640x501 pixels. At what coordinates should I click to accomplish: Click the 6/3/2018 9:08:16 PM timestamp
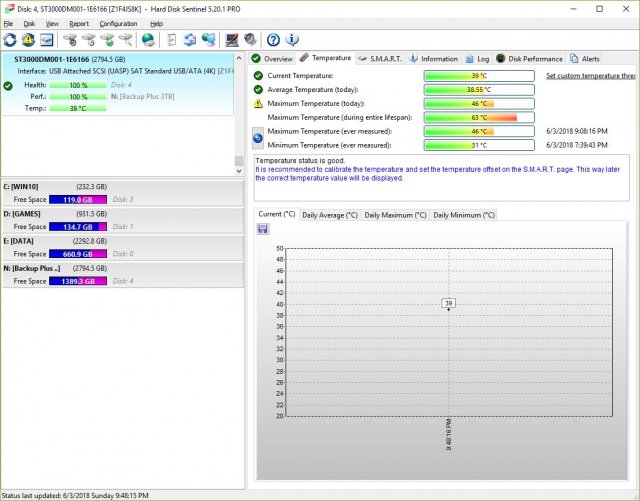tap(577, 131)
